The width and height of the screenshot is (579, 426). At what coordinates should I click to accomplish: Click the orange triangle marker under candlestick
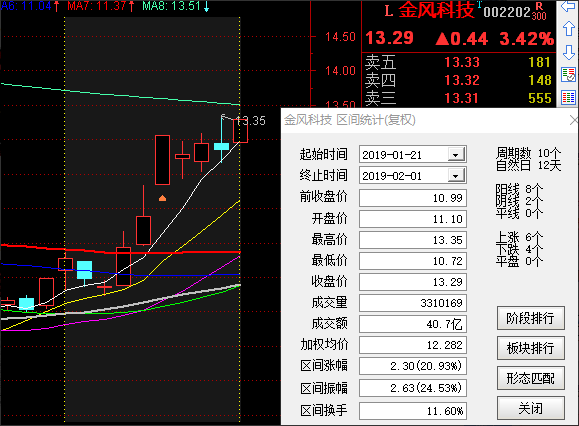pyautogui.click(x=162, y=199)
